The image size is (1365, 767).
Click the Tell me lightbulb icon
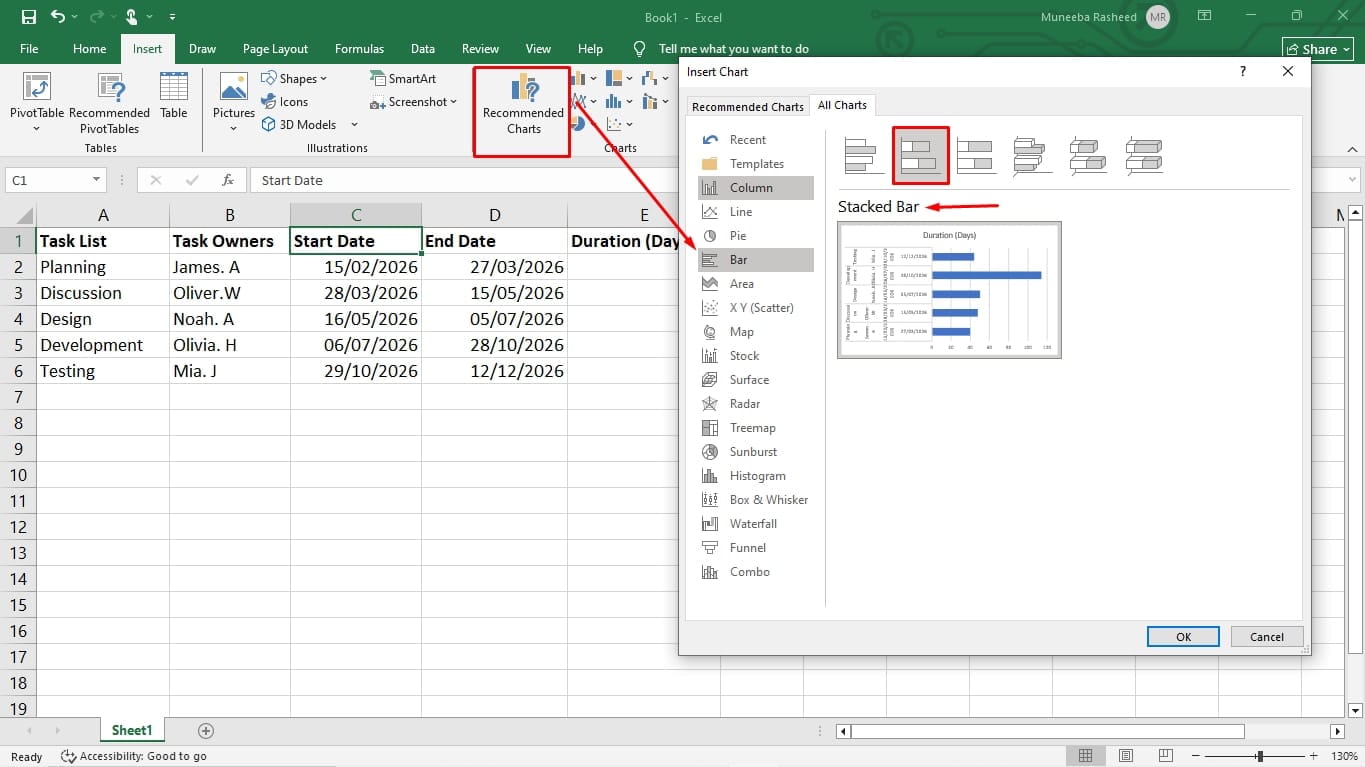(640, 49)
